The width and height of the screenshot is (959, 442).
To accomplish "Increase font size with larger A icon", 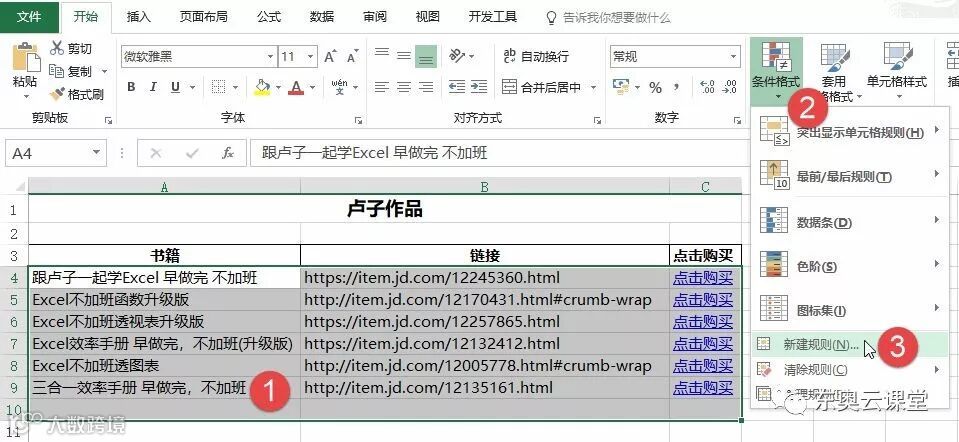I will 330,57.
